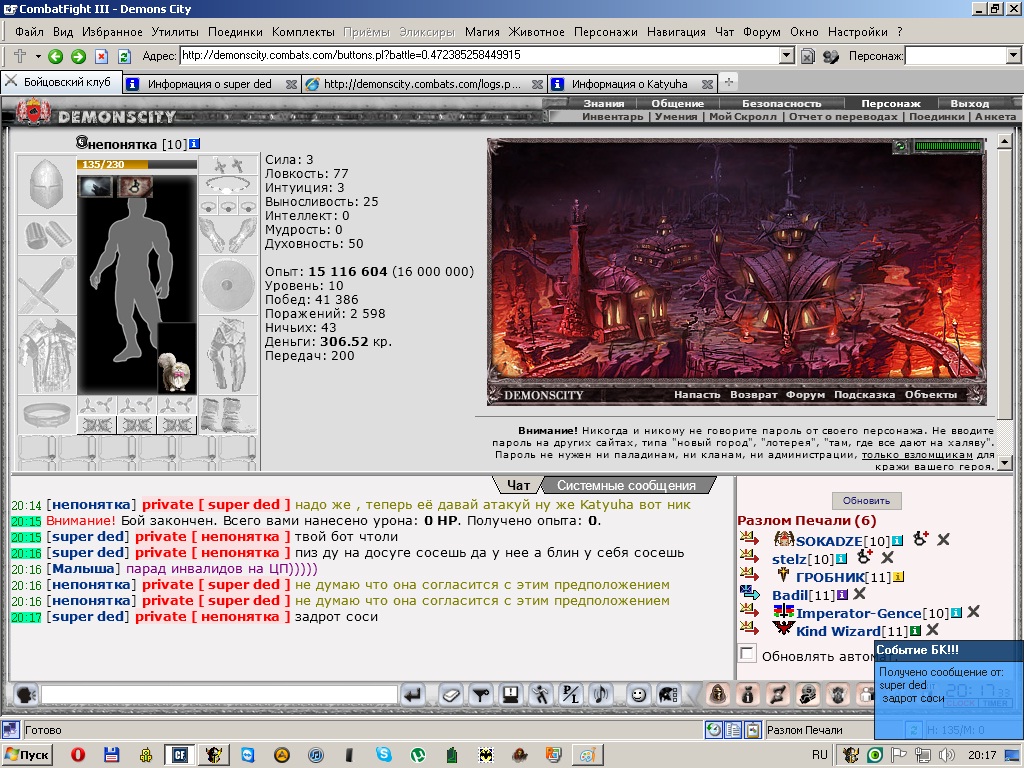This screenshot has height=768, width=1024.
Task: Open a new tab with plus button
Action: click(x=729, y=82)
